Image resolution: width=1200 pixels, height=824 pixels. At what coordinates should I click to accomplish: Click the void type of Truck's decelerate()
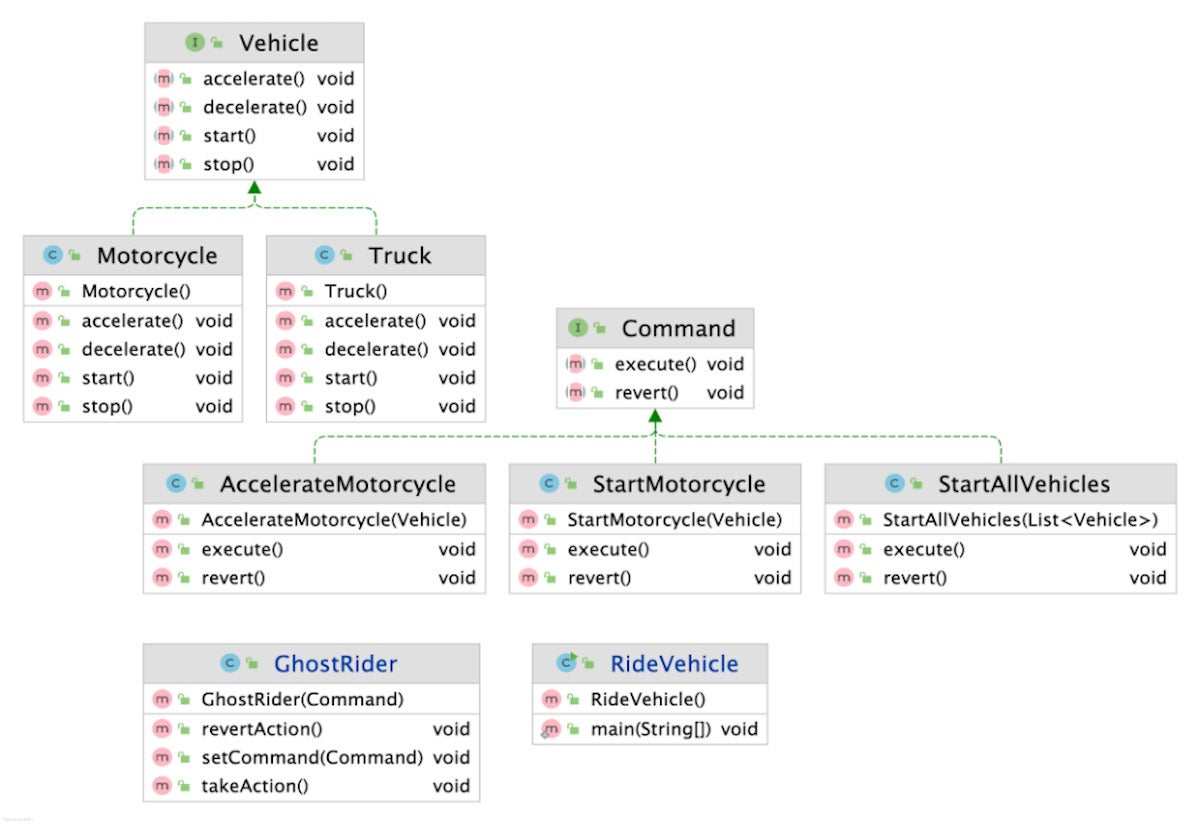(457, 349)
